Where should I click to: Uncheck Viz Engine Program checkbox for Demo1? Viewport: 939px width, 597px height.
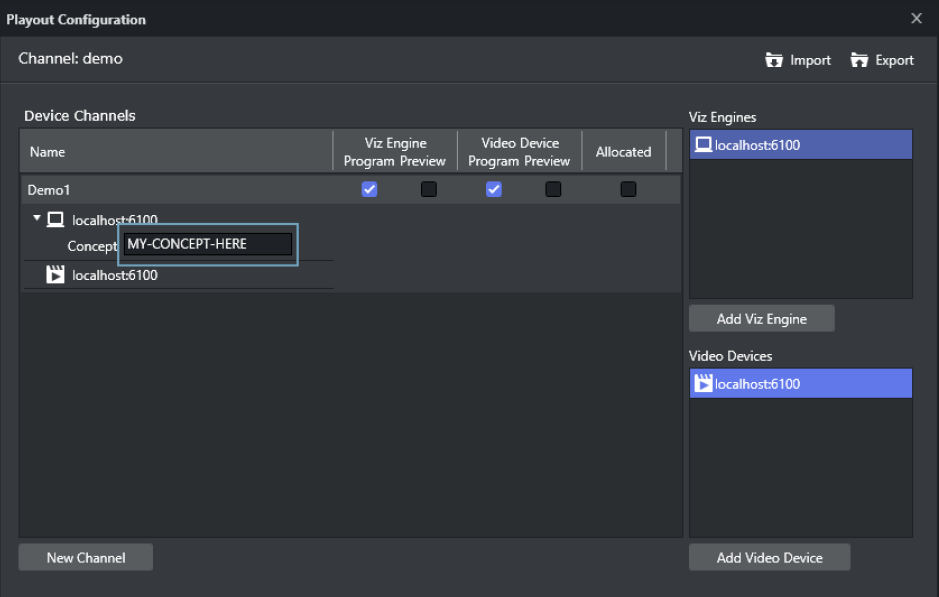click(x=369, y=189)
